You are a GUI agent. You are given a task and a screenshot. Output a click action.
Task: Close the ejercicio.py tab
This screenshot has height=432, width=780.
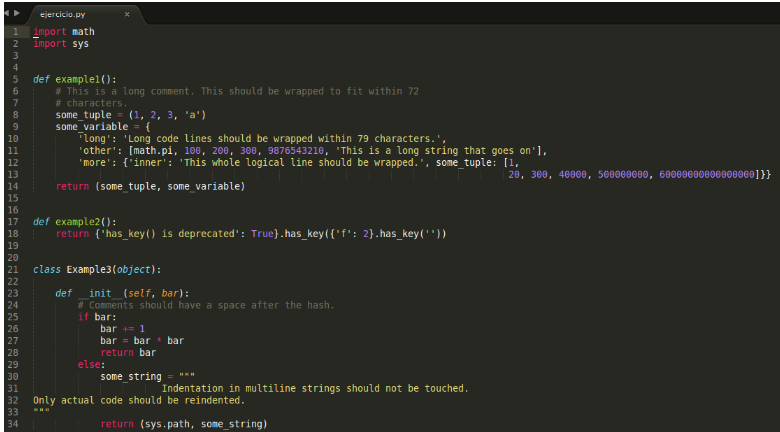coord(127,15)
